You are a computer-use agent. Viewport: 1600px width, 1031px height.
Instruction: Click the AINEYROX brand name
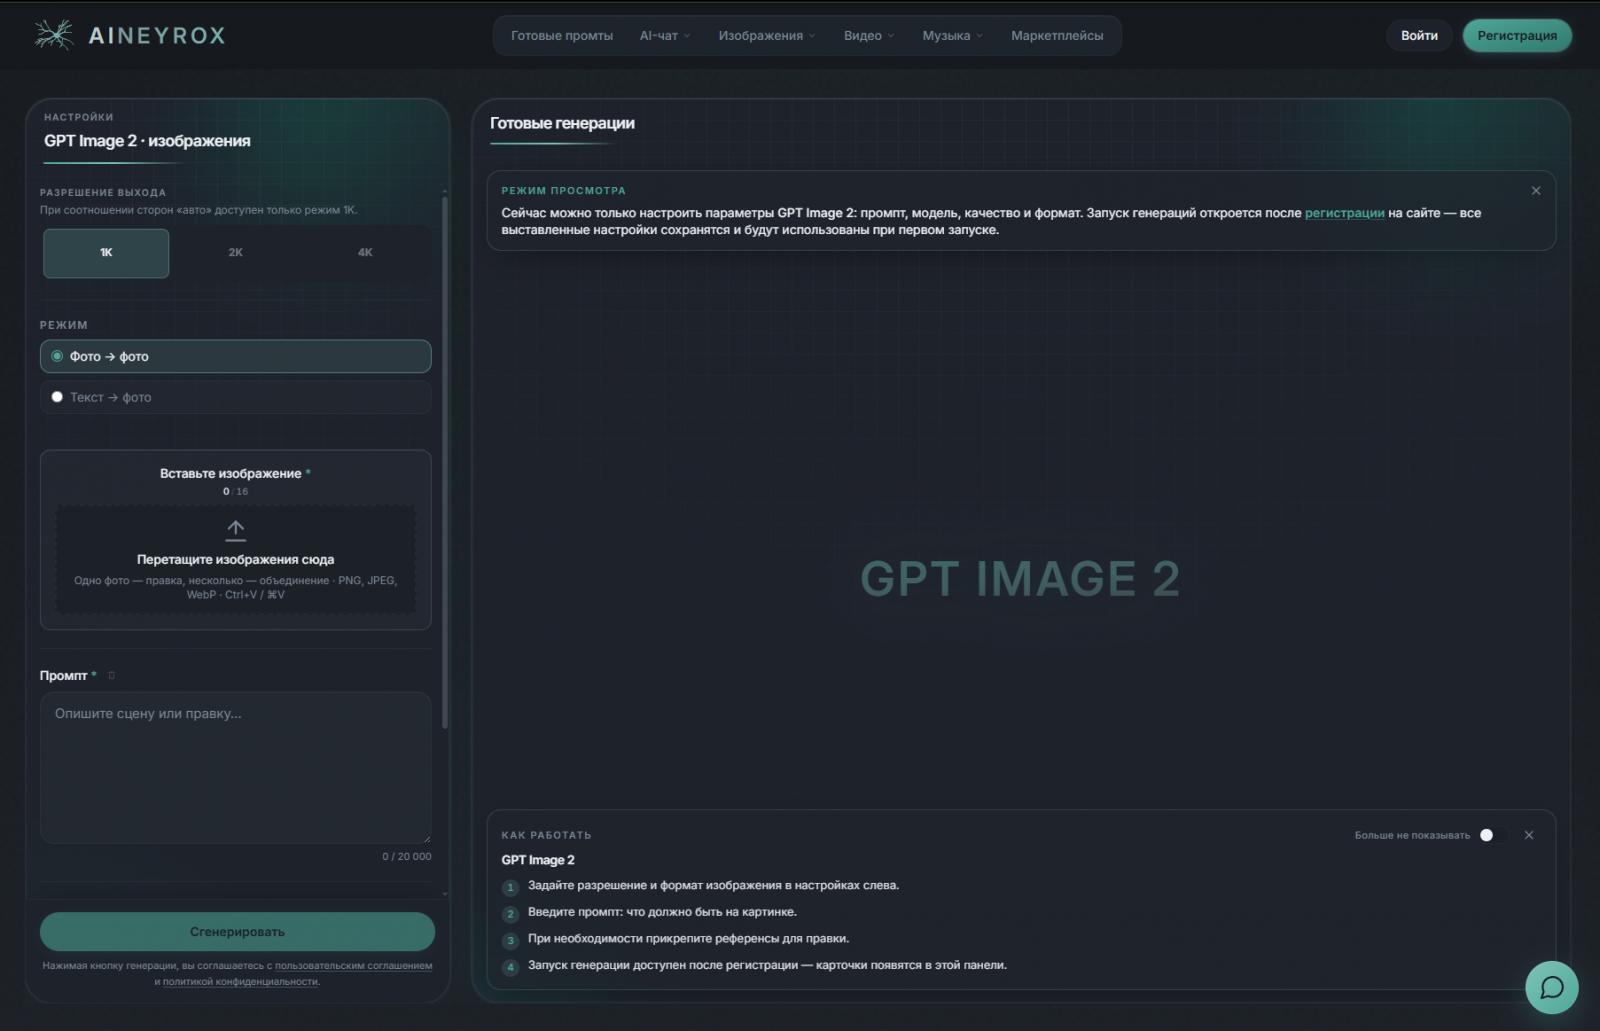[x=157, y=36]
